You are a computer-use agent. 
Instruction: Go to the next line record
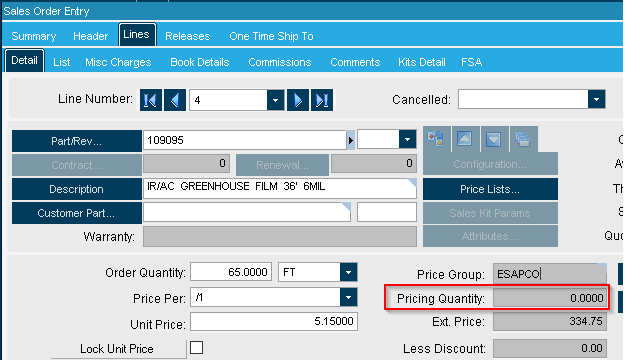[298, 100]
